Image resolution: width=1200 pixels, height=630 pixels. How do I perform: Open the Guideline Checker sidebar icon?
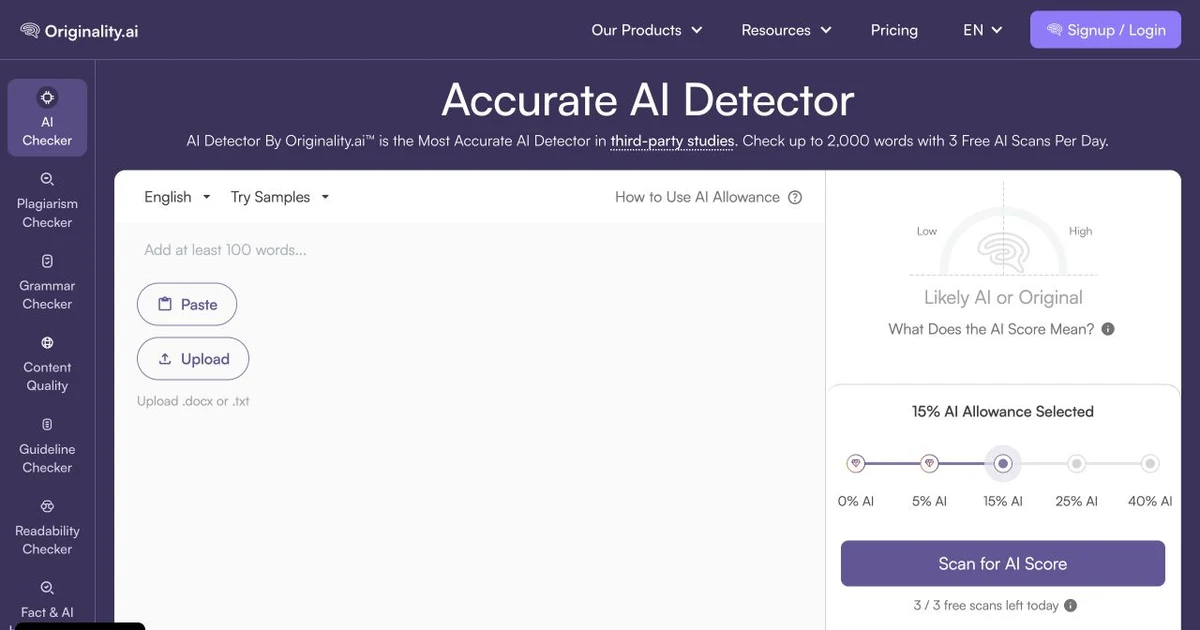coord(47,425)
